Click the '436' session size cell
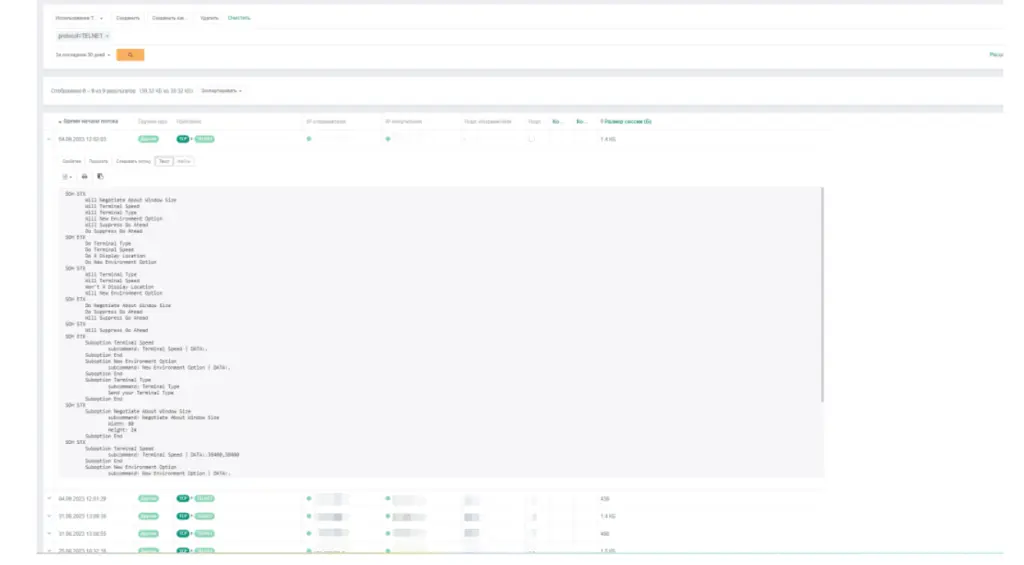 coord(605,498)
